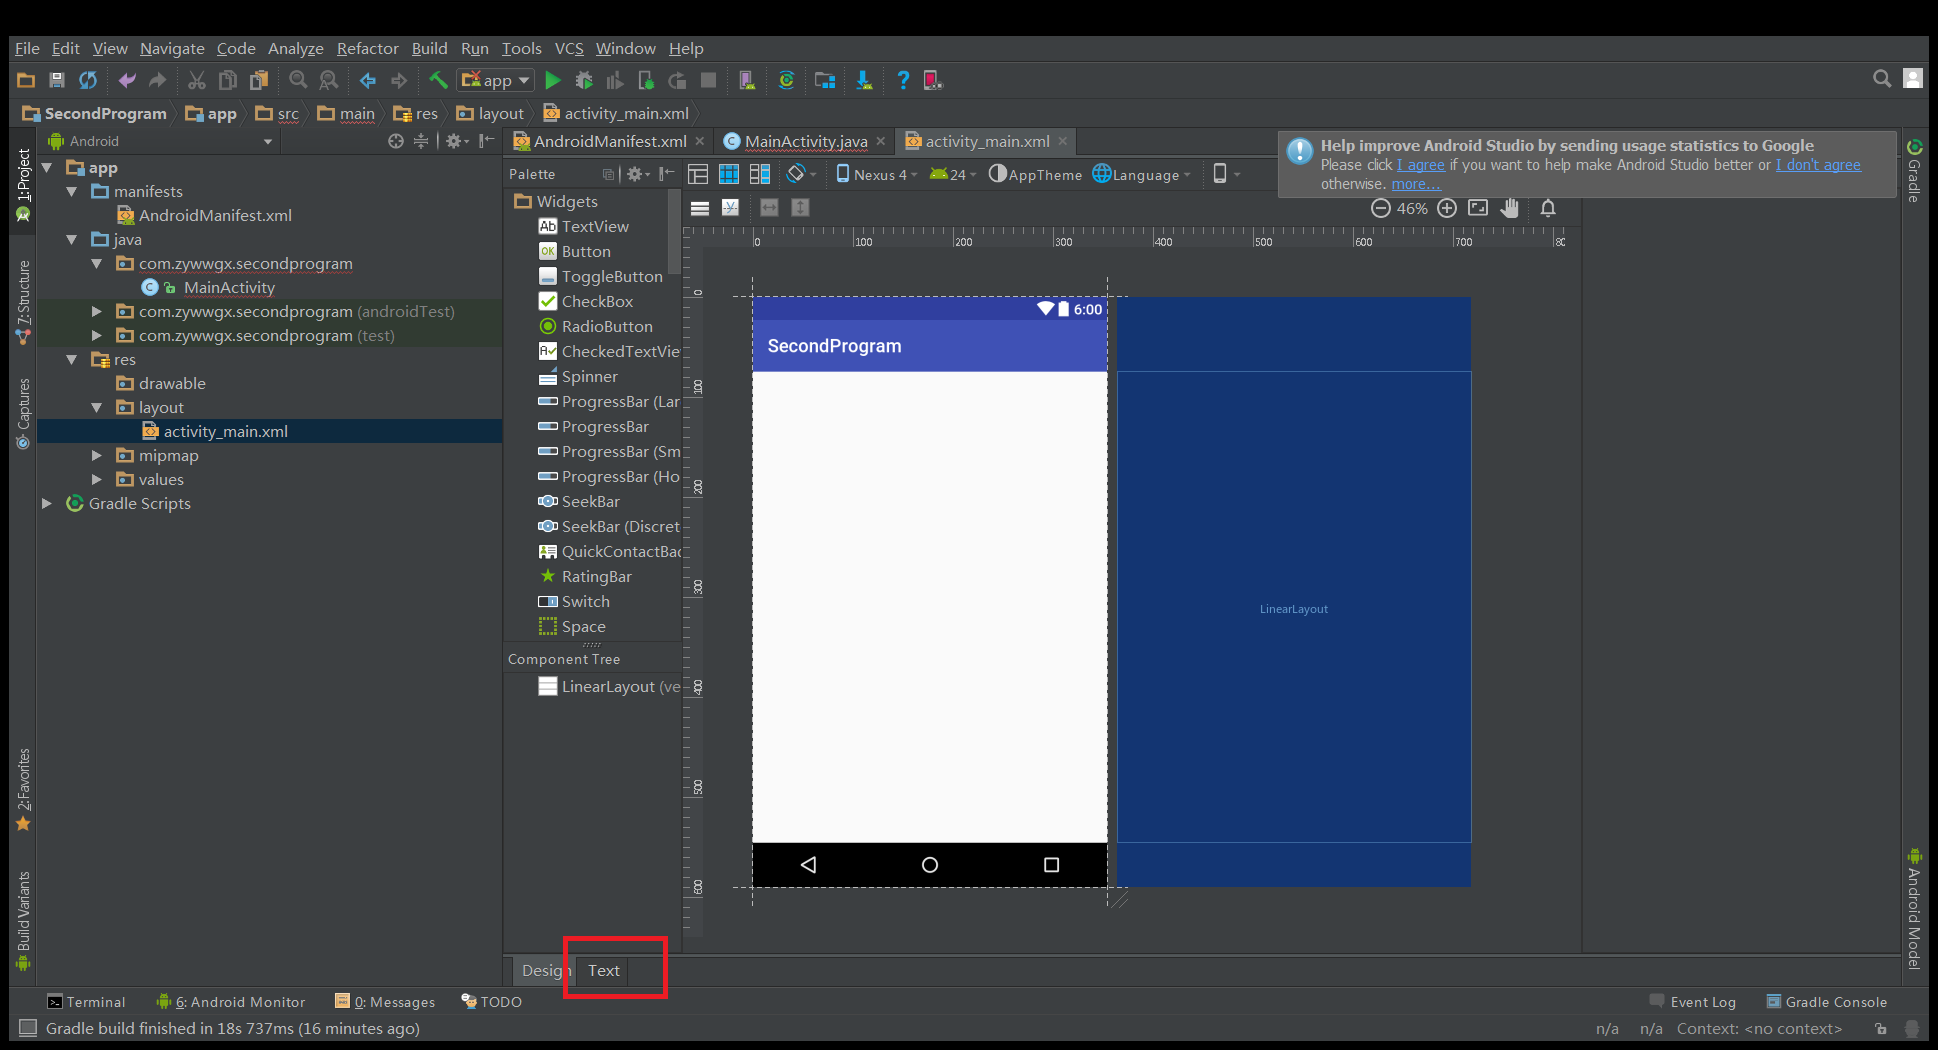The image size is (1938, 1050).
Task: Open the AVD Manager icon
Action: point(746,81)
